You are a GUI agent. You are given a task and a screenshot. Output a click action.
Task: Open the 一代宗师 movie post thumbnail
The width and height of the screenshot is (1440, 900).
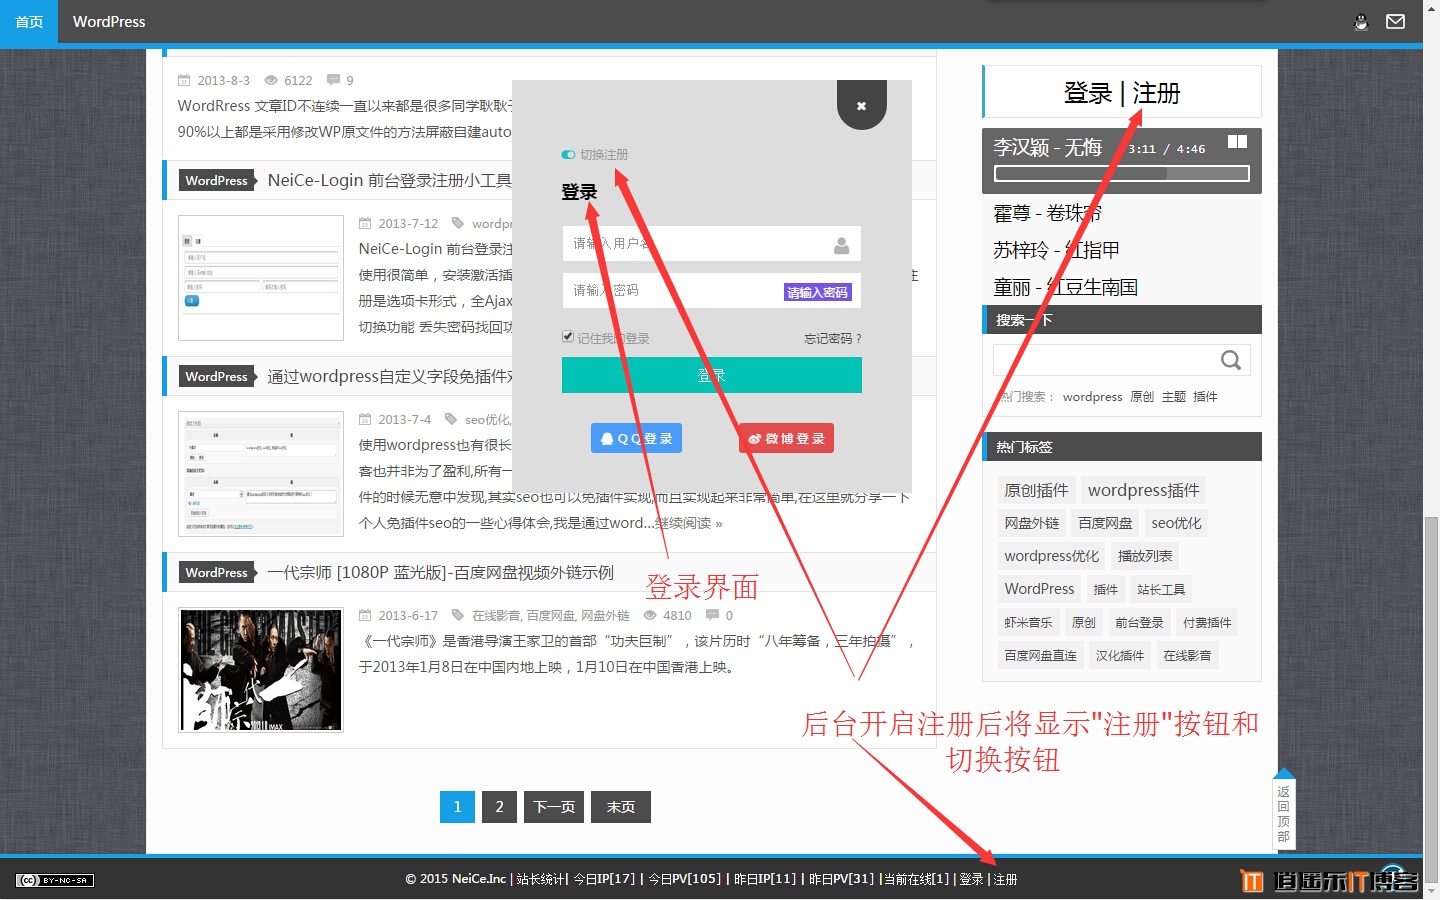261,670
